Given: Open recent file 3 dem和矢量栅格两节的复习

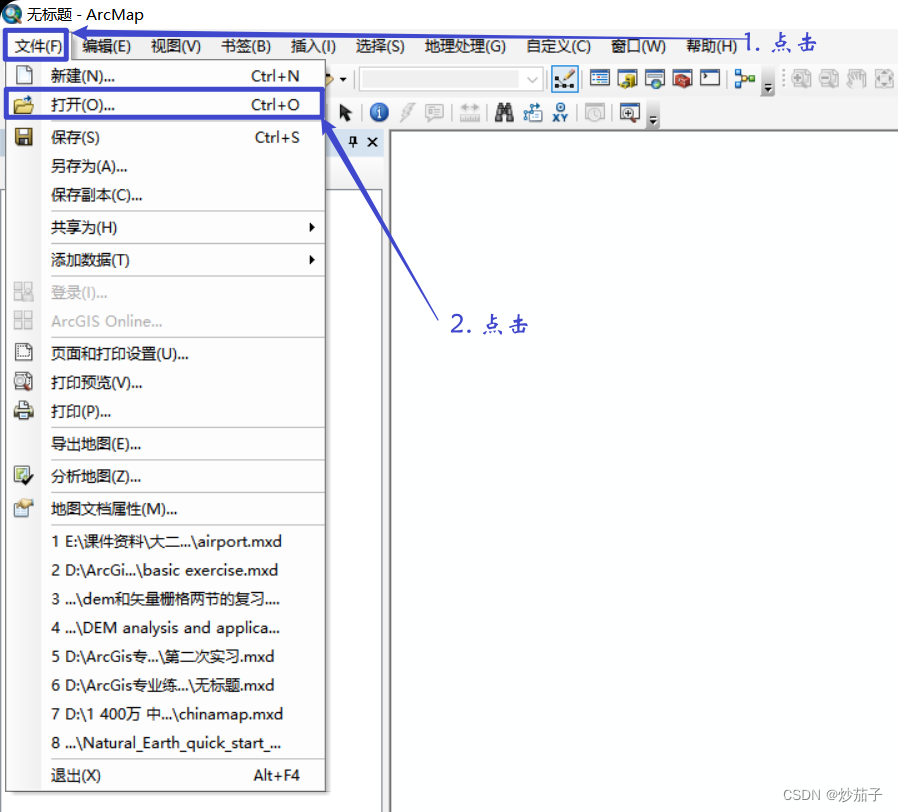Looking at the screenshot, I should [x=165, y=599].
